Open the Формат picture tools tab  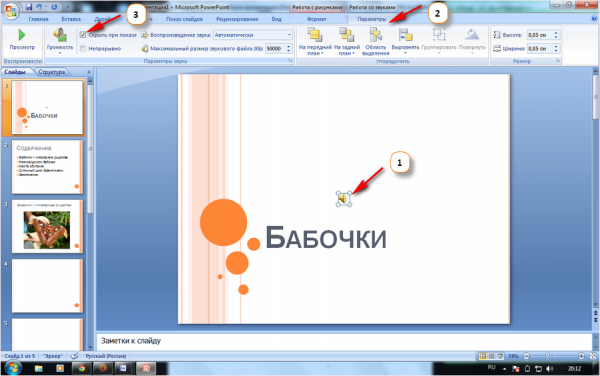[316, 19]
